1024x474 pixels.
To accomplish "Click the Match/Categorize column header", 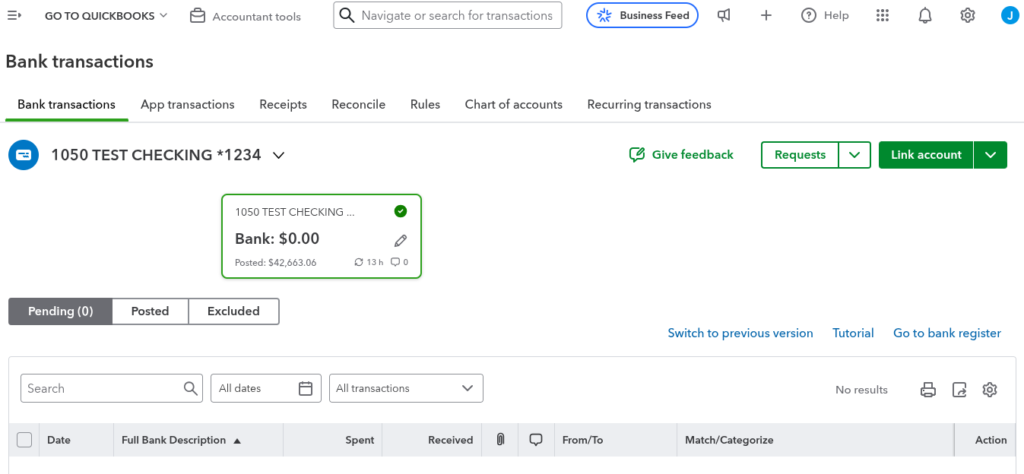I will tap(729, 440).
